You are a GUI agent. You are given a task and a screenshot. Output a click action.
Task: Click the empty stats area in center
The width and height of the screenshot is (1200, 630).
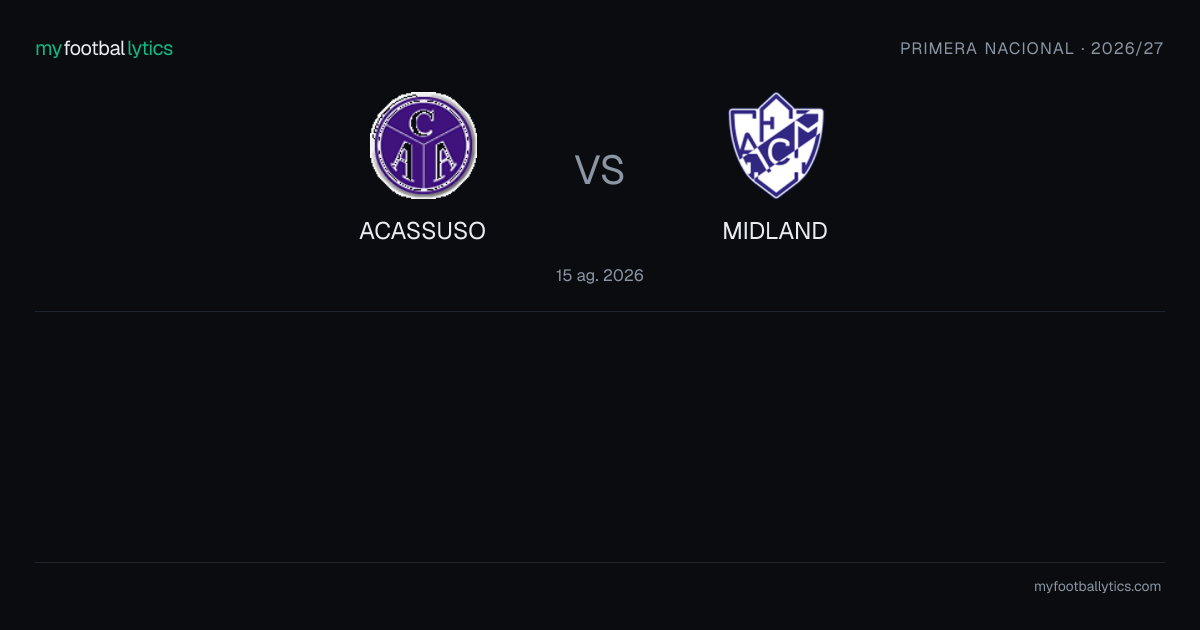(600, 437)
